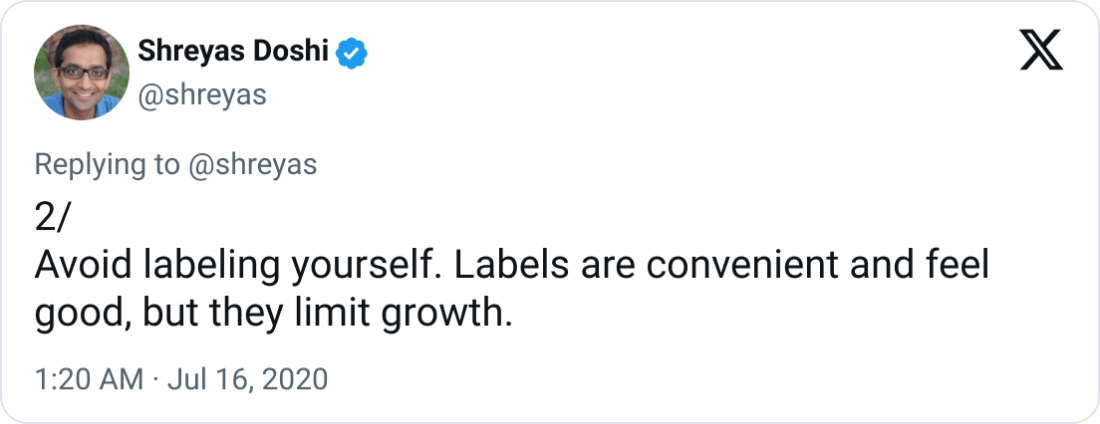Click the blue verified badge
The width and height of the screenshot is (1100, 424).
click(x=353, y=52)
